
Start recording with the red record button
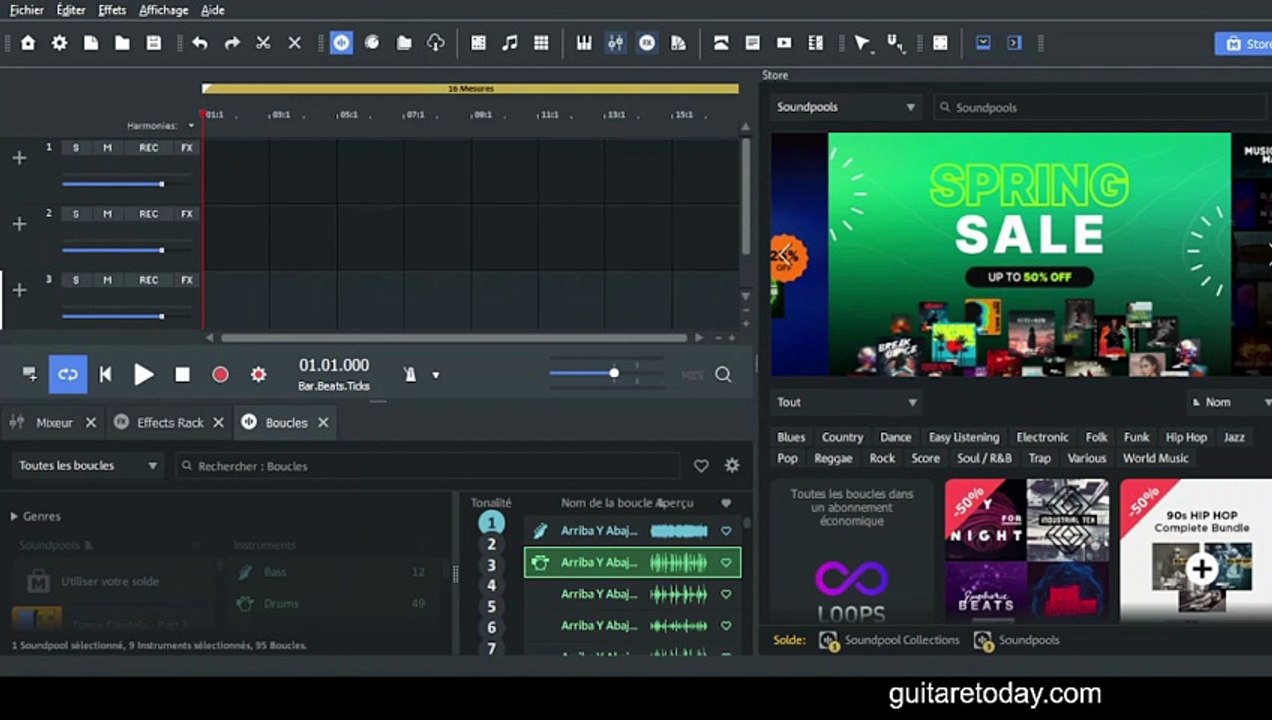(220, 374)
